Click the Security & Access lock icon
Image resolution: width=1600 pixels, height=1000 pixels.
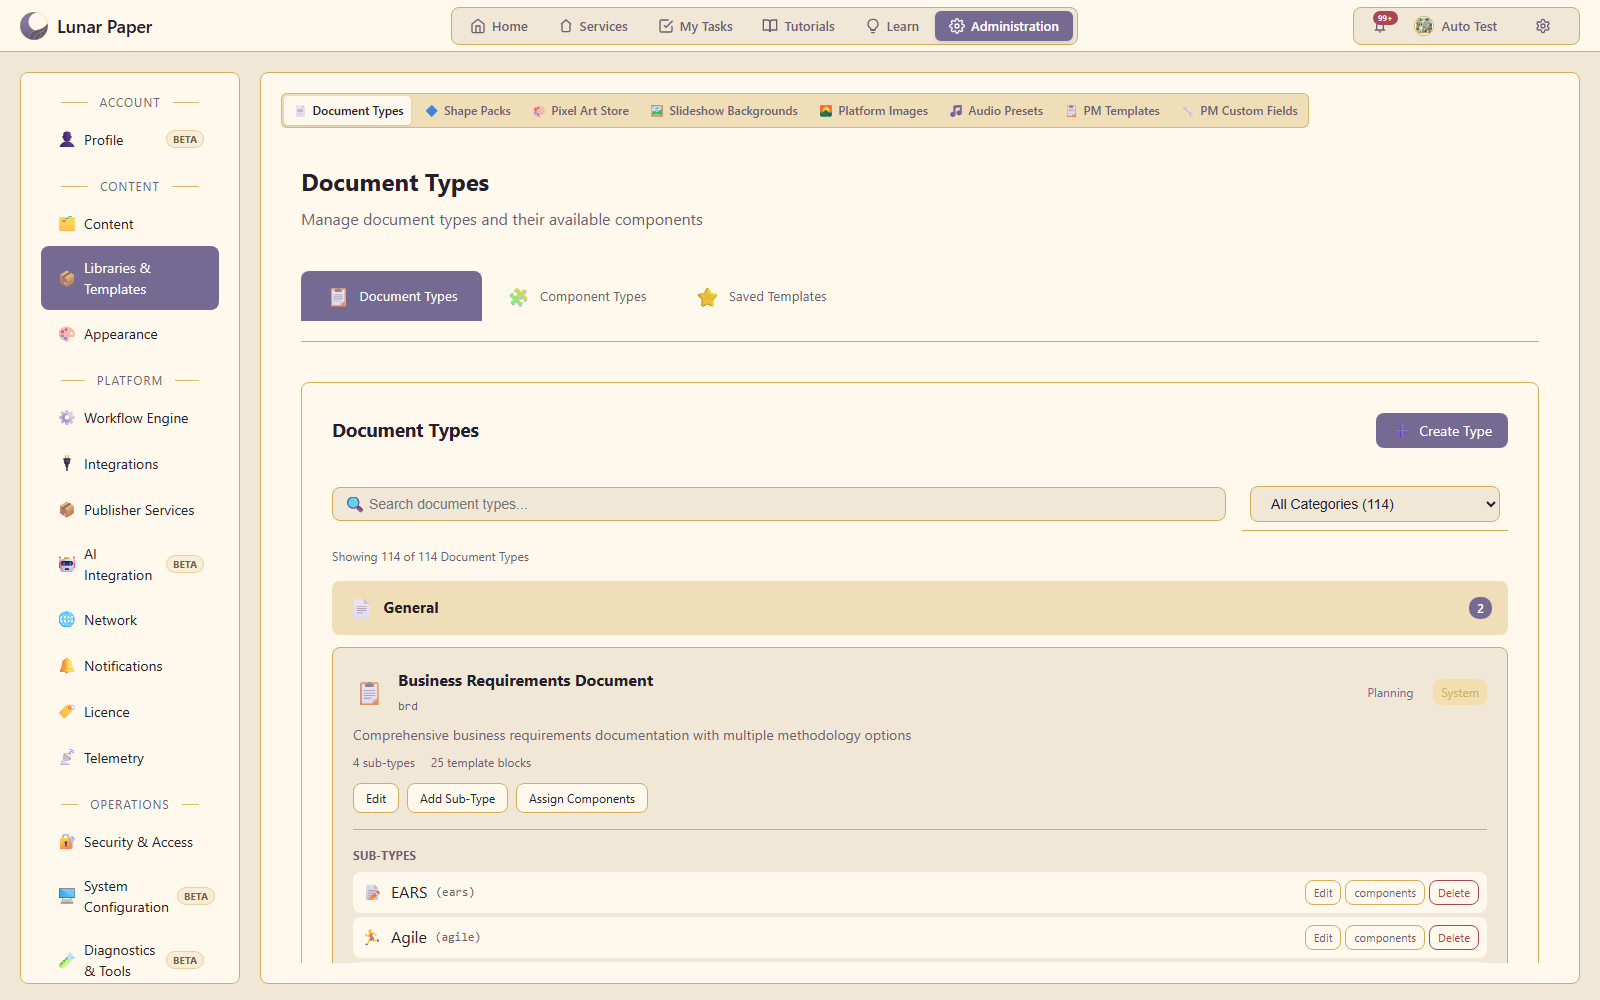coord(67,842)
